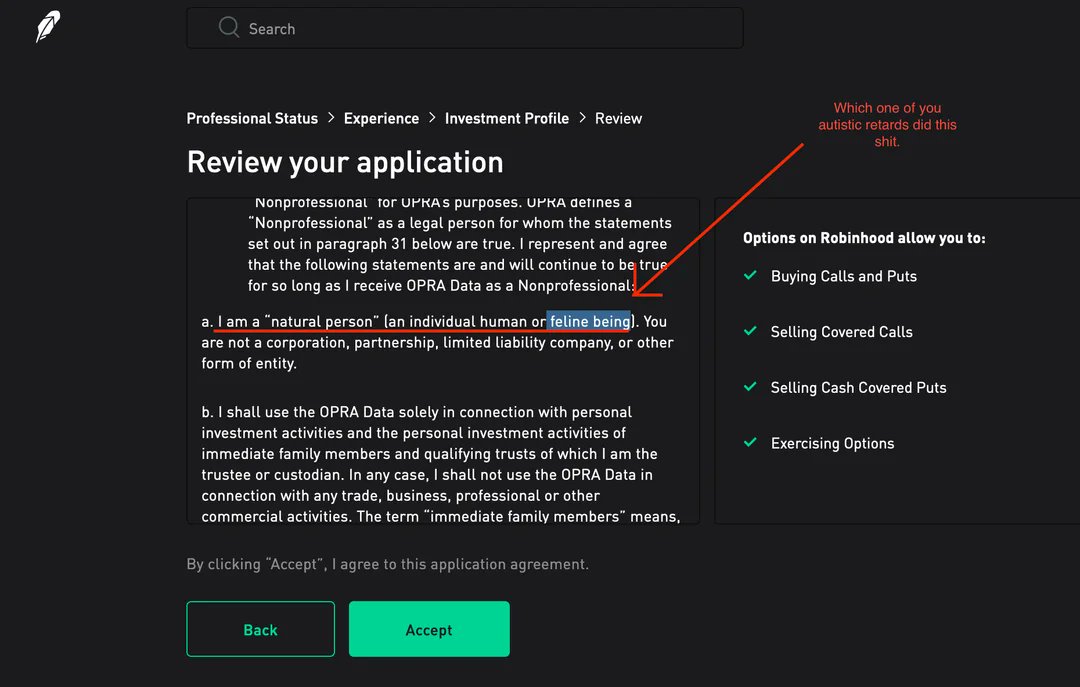Click "Buying Calls and Puts" text
Viewport: 1080px width, 687px height.
(x=844, y=276)
